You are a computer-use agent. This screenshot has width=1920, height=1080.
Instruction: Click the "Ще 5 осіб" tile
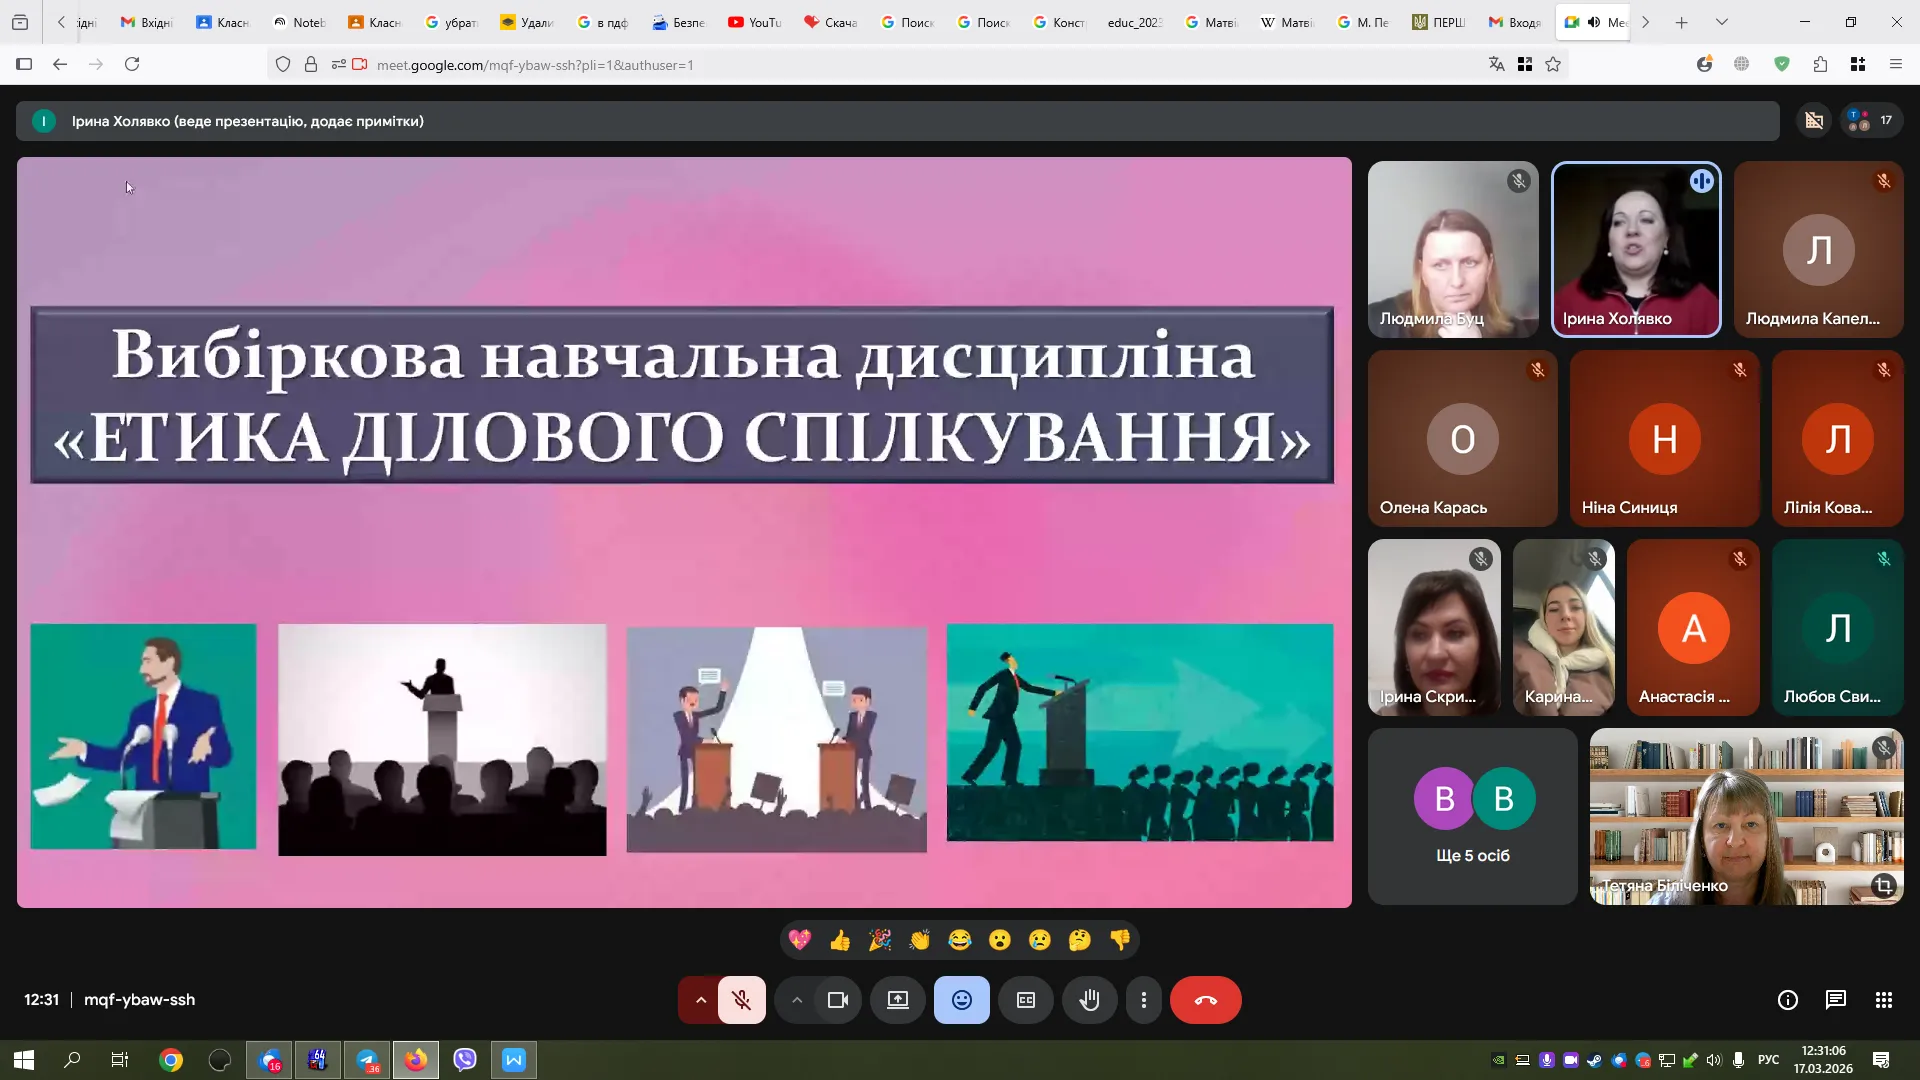point(1472,817)
